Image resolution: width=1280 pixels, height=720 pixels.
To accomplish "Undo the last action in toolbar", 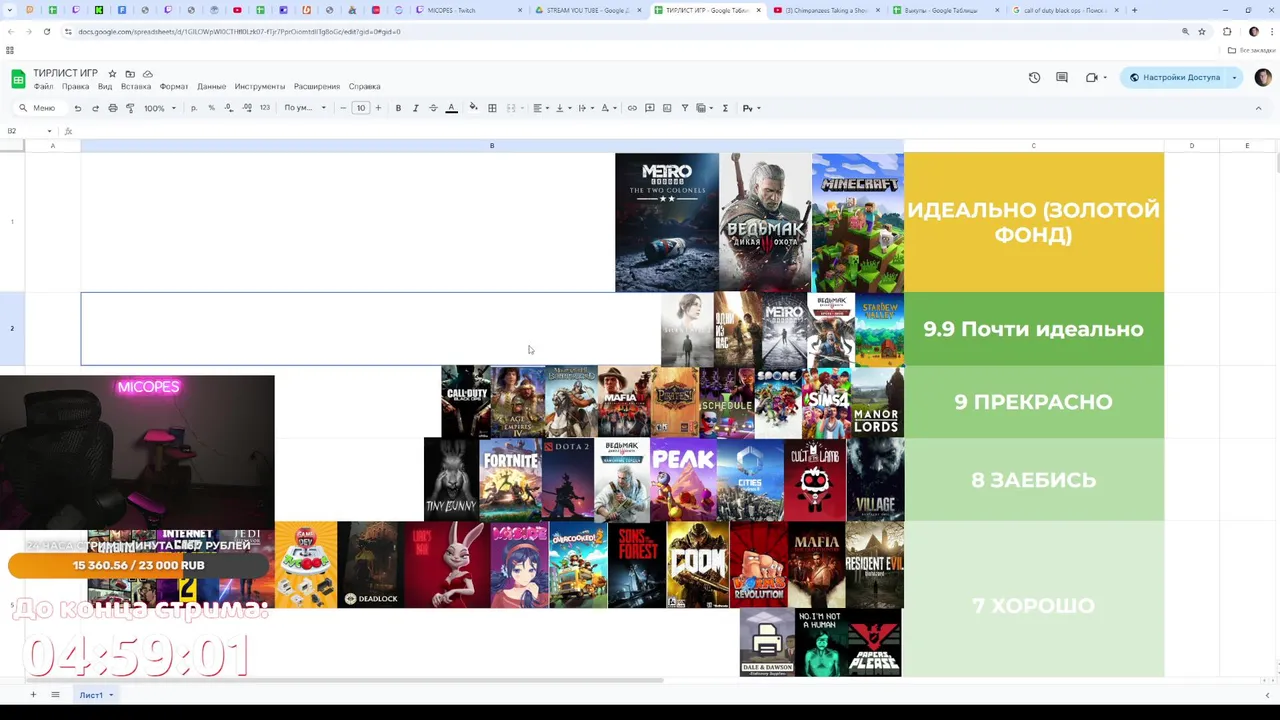I will point(78,108).
